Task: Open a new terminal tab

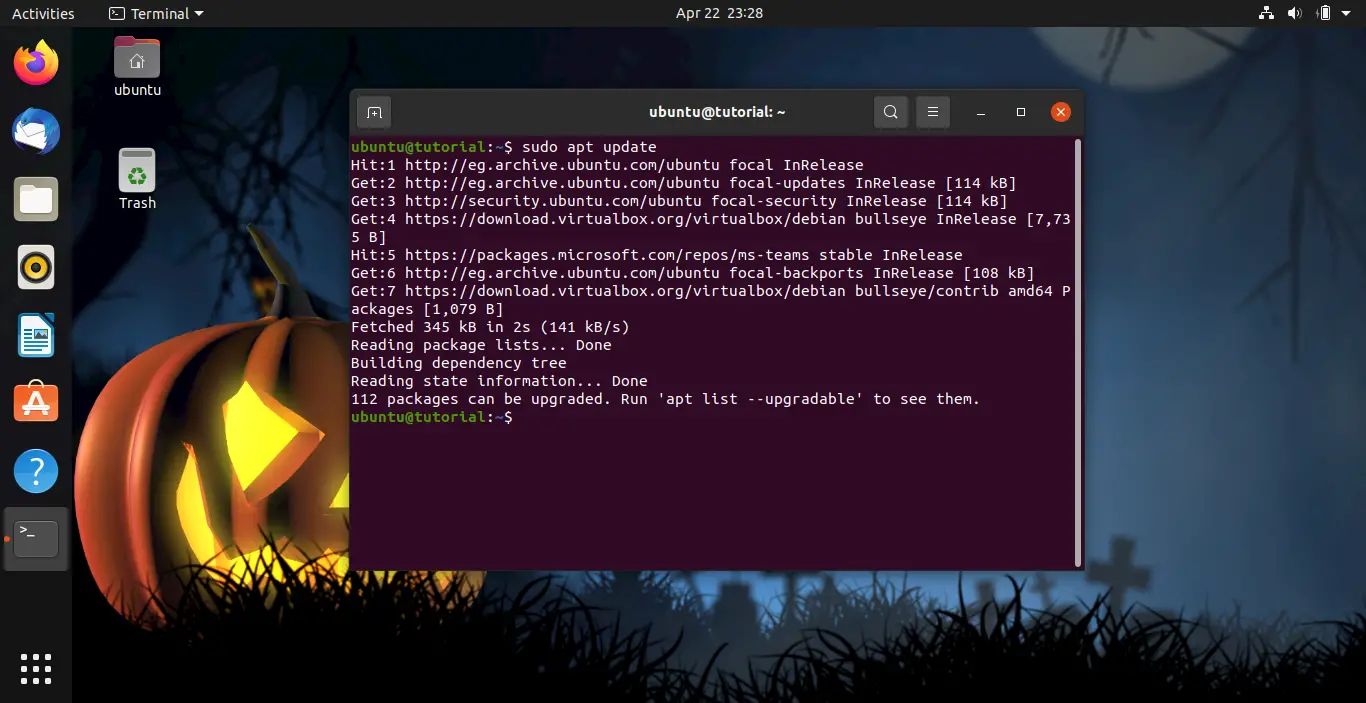Action: point(374,112)
